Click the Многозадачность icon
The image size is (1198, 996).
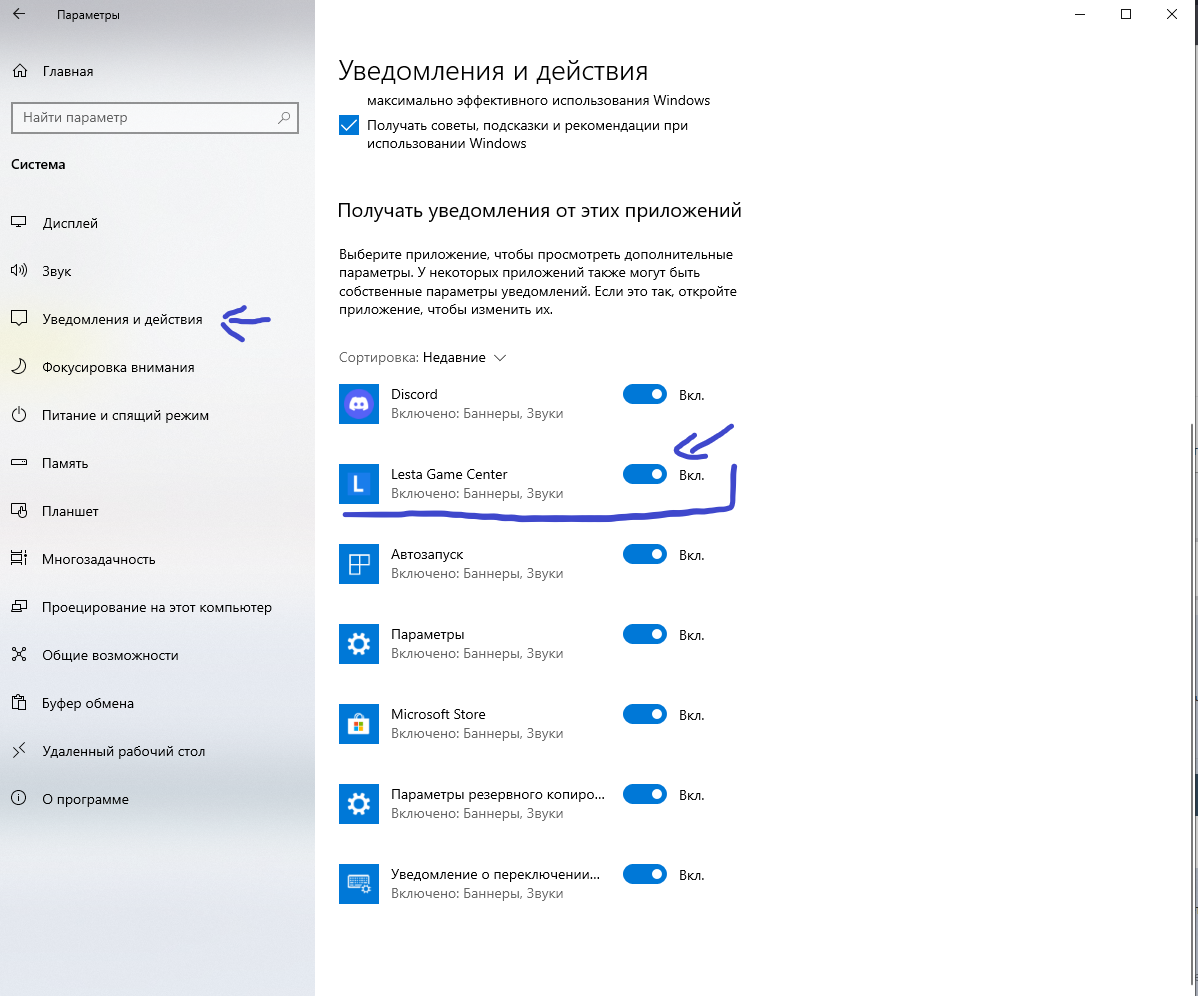coord(19,558)
